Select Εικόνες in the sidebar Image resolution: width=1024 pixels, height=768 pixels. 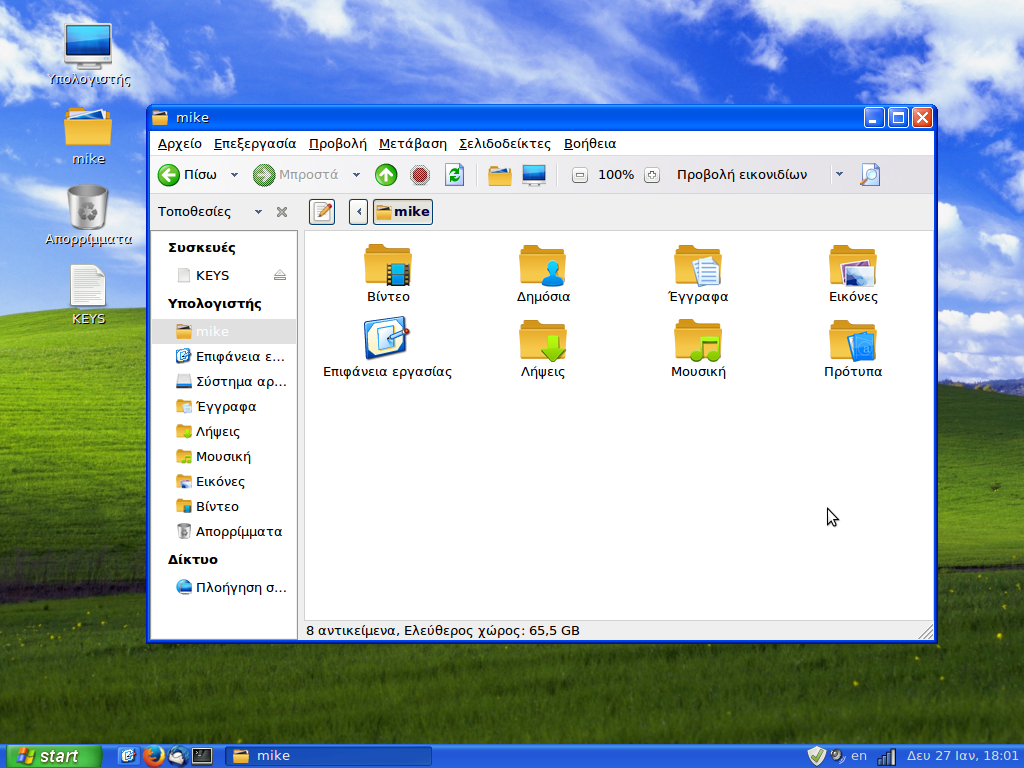pyautogui.click(x=224, y=481)
